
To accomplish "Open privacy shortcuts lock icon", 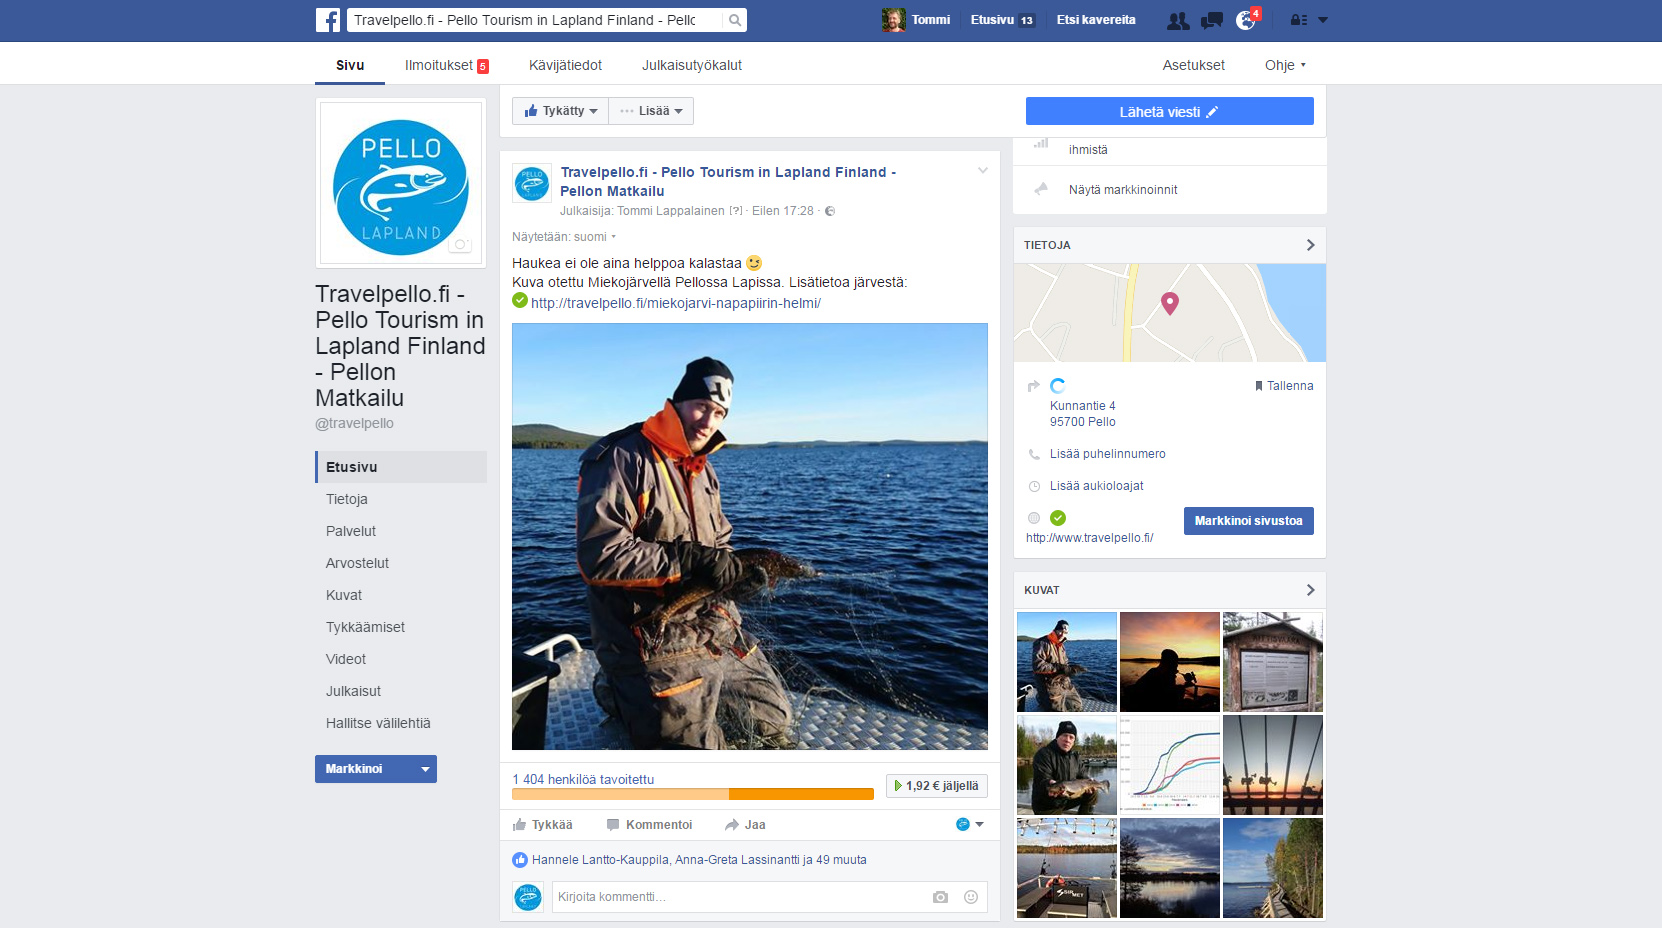I will (1299, 20).
